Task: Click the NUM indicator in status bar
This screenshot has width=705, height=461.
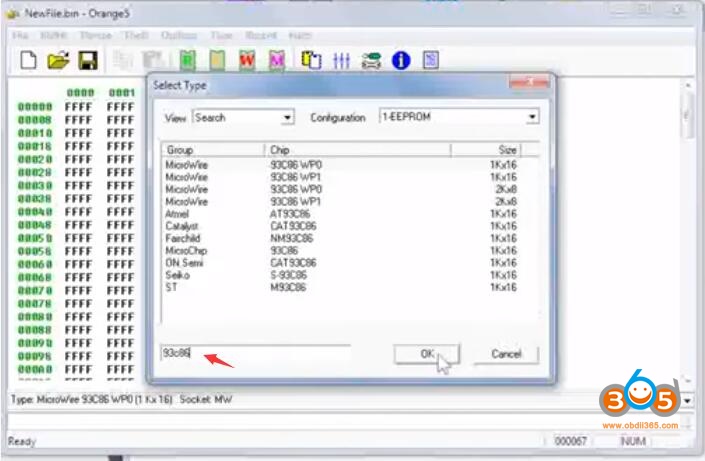Action: coord(633,441)
